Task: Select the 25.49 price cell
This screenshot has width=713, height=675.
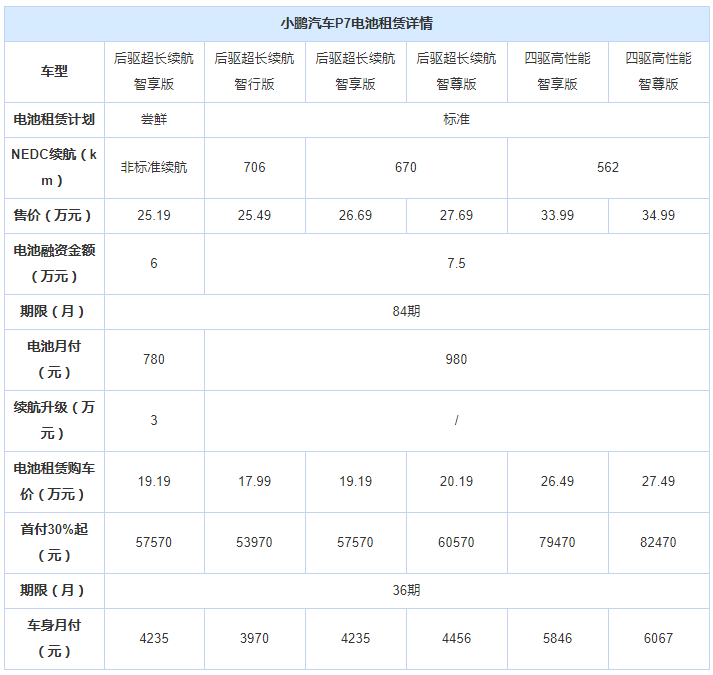Action: click(x=254, y=215)
